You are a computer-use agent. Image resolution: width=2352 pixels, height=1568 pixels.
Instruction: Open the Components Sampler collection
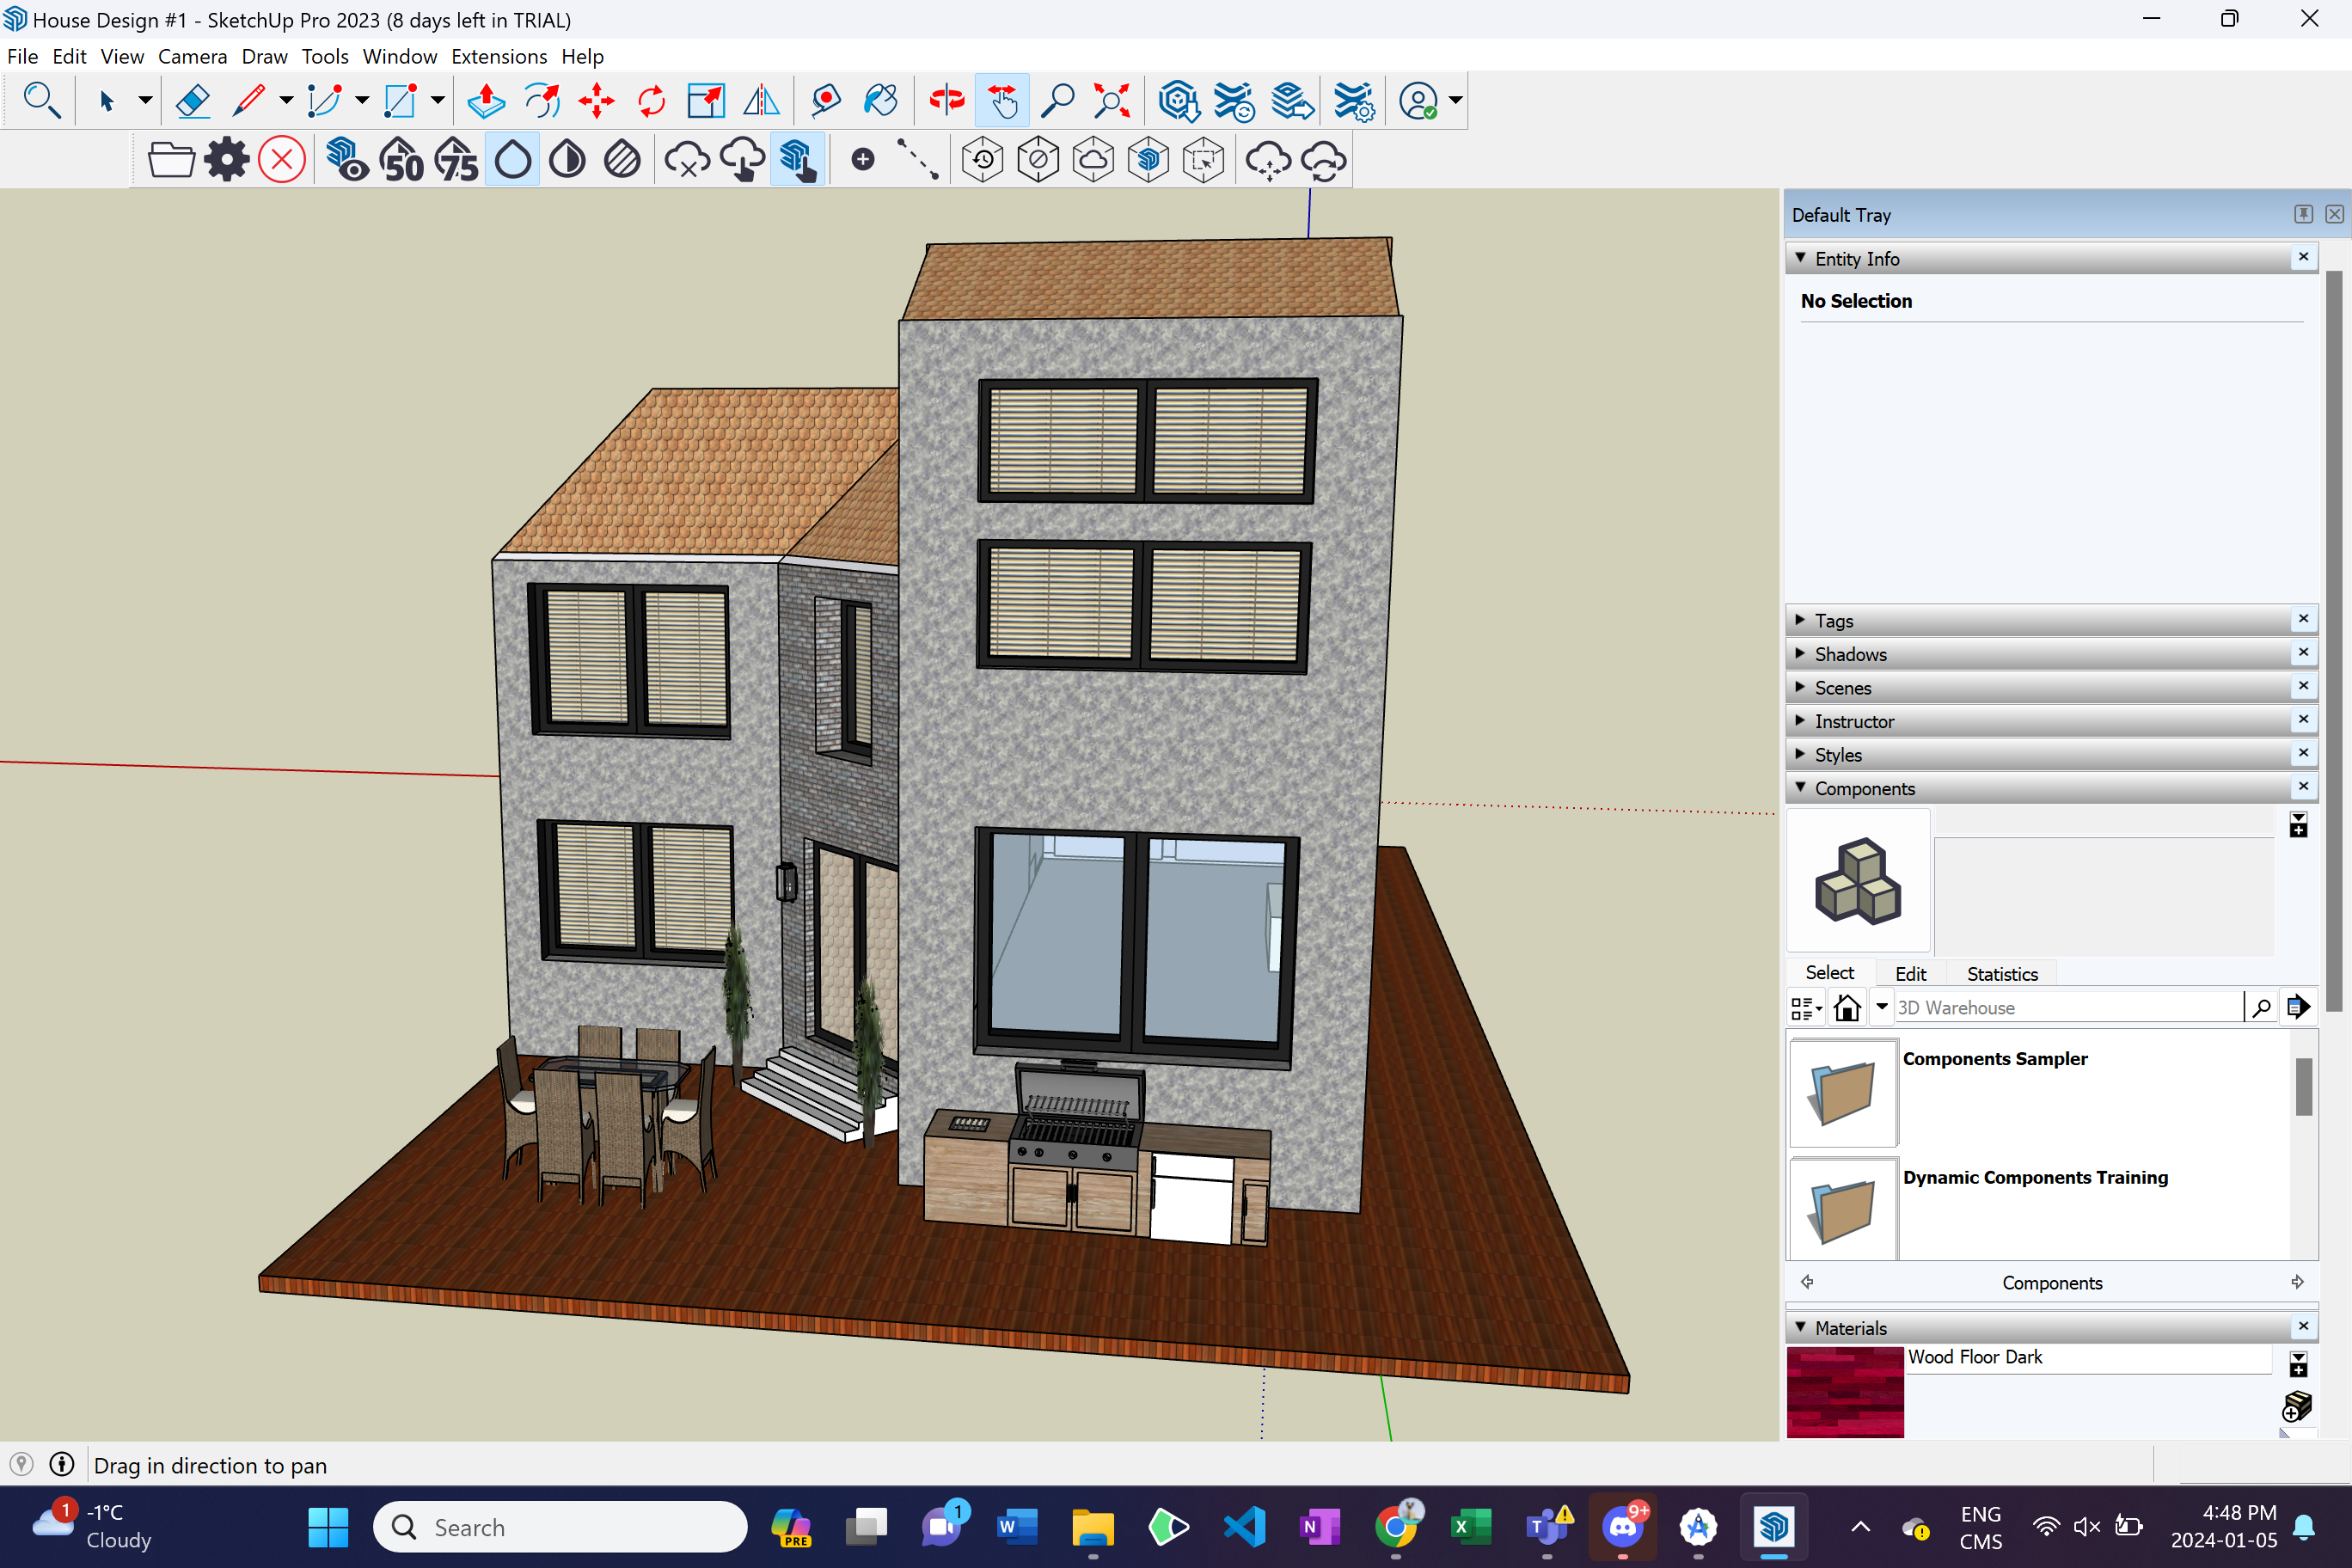pyautogui.click(x=1843, y=1092)
